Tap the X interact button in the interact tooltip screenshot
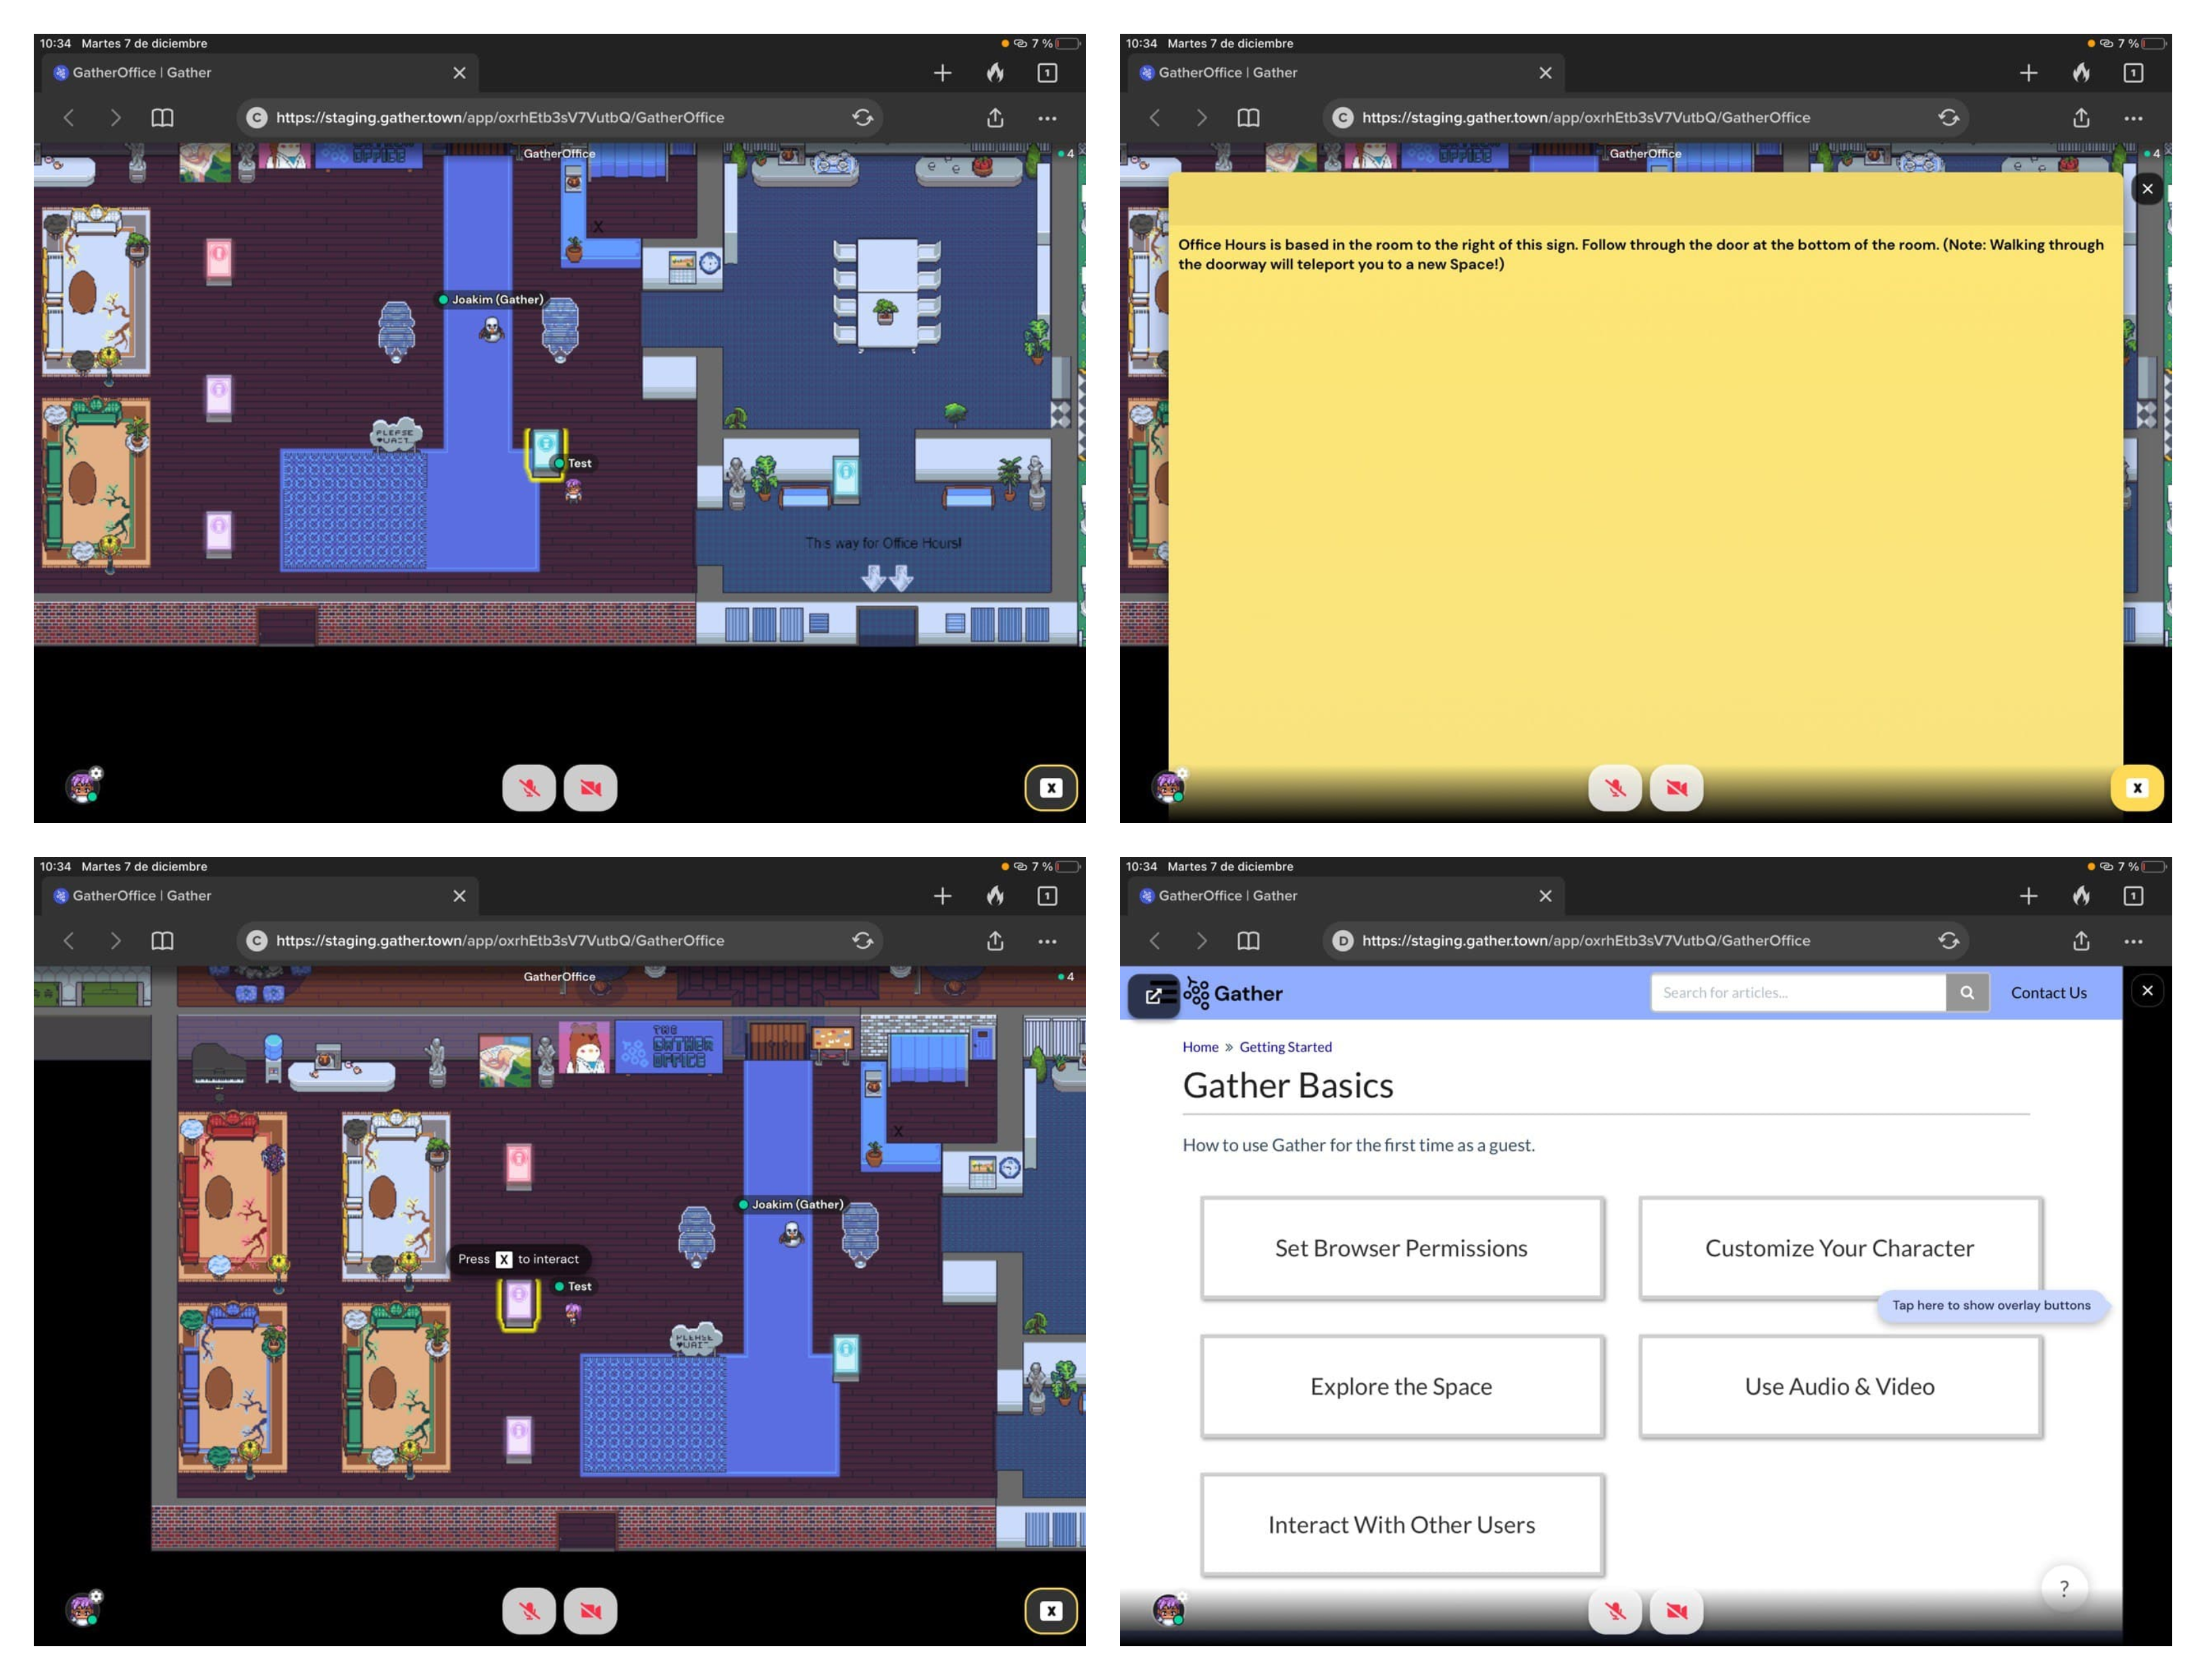2206x1680 pixels. [1050, 1610]
